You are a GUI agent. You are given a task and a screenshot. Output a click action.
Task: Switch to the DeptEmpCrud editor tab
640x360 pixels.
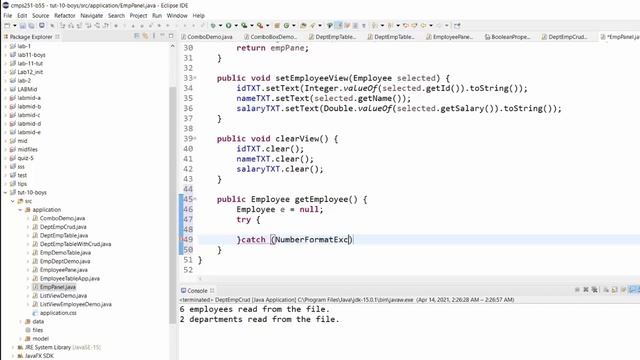(565, 37)
